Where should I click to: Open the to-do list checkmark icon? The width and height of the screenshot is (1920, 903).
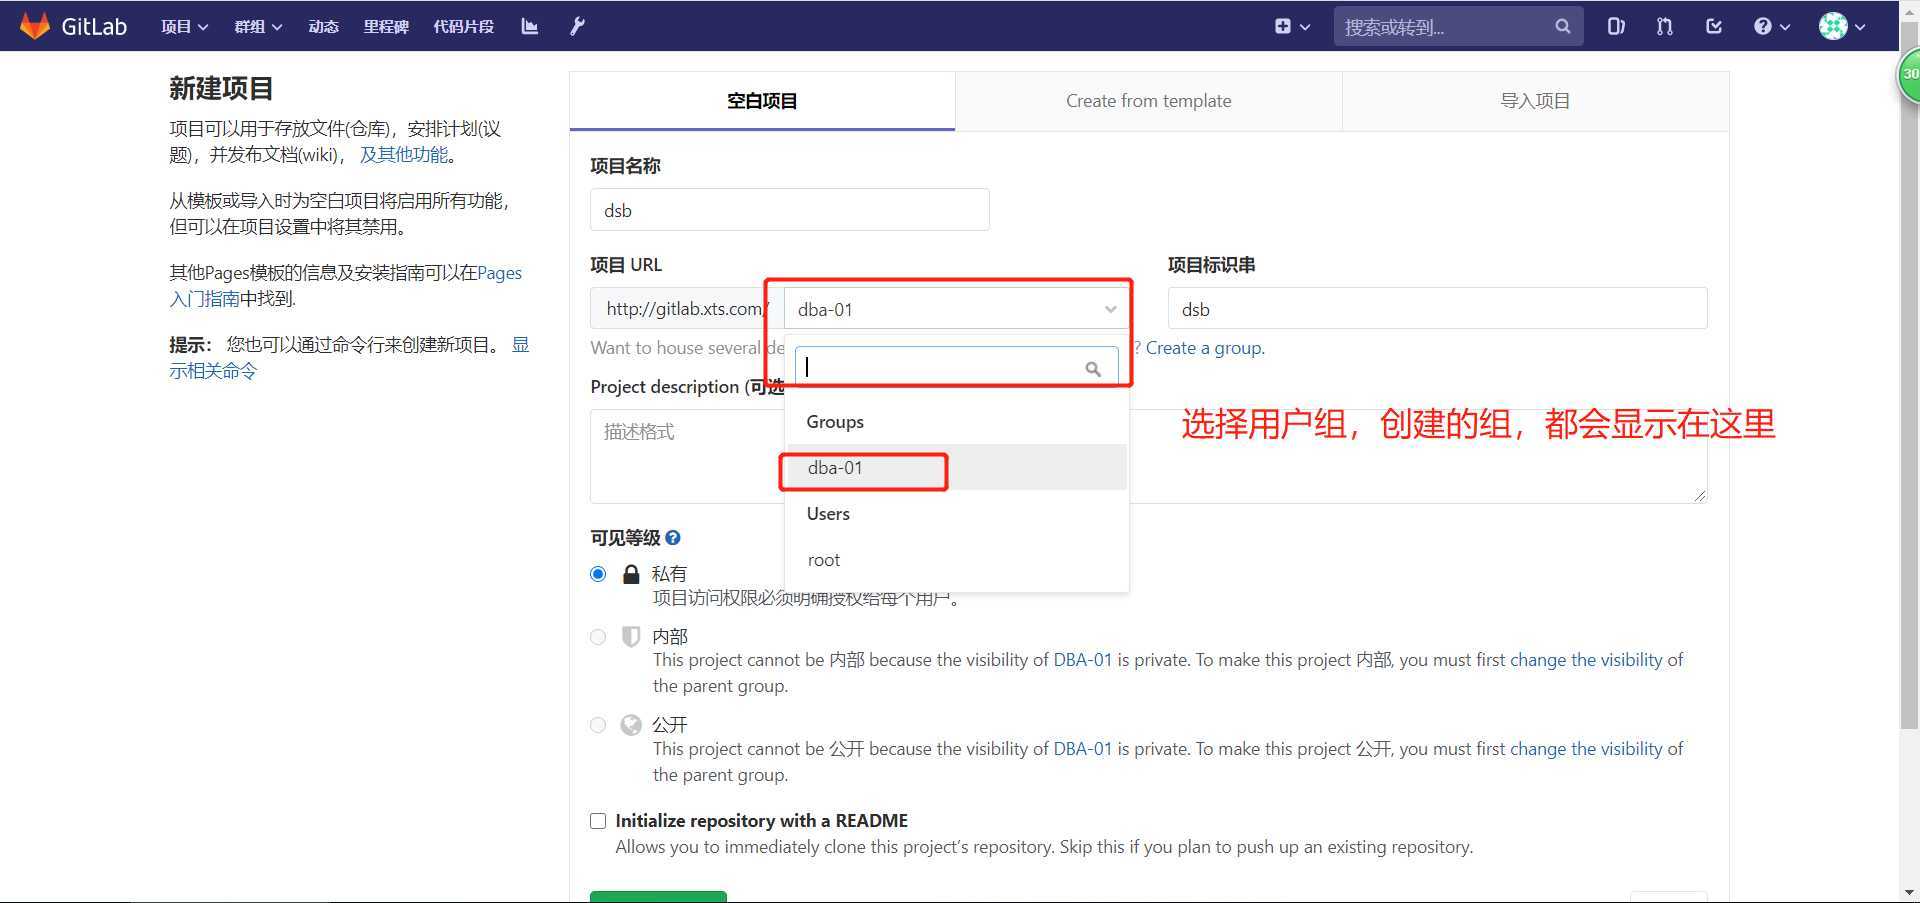point(1714,27)
